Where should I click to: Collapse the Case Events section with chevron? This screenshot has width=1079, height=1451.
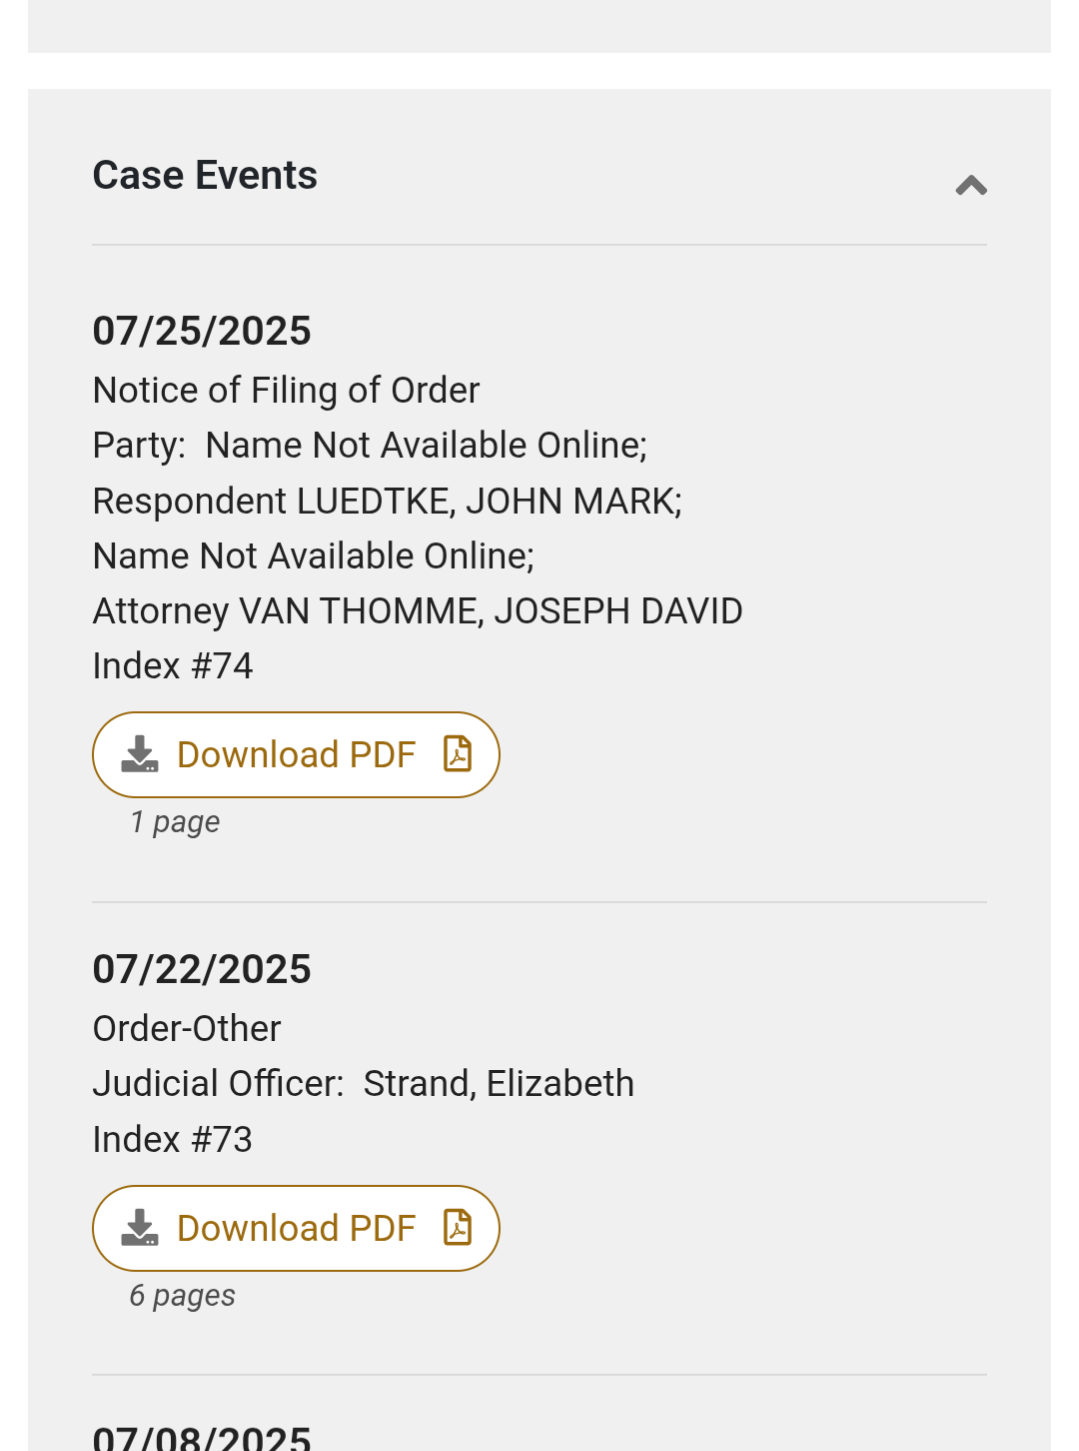pos(971,186)
